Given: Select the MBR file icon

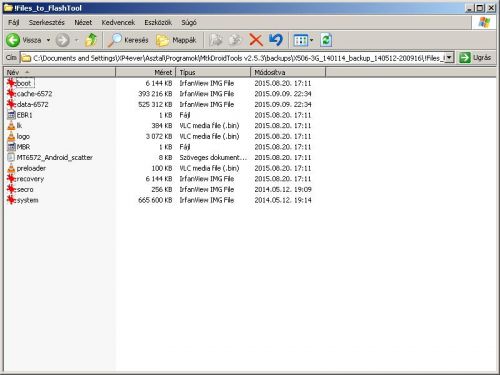Looking at the screenshot, I should [11, 147].
